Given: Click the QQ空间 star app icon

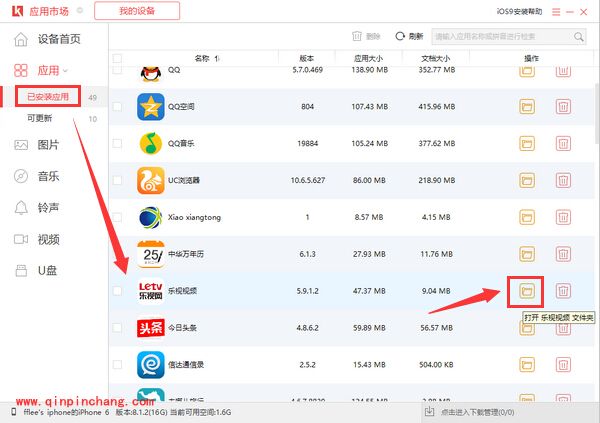Looking at the screenshot, I should (x=151, y=106).
